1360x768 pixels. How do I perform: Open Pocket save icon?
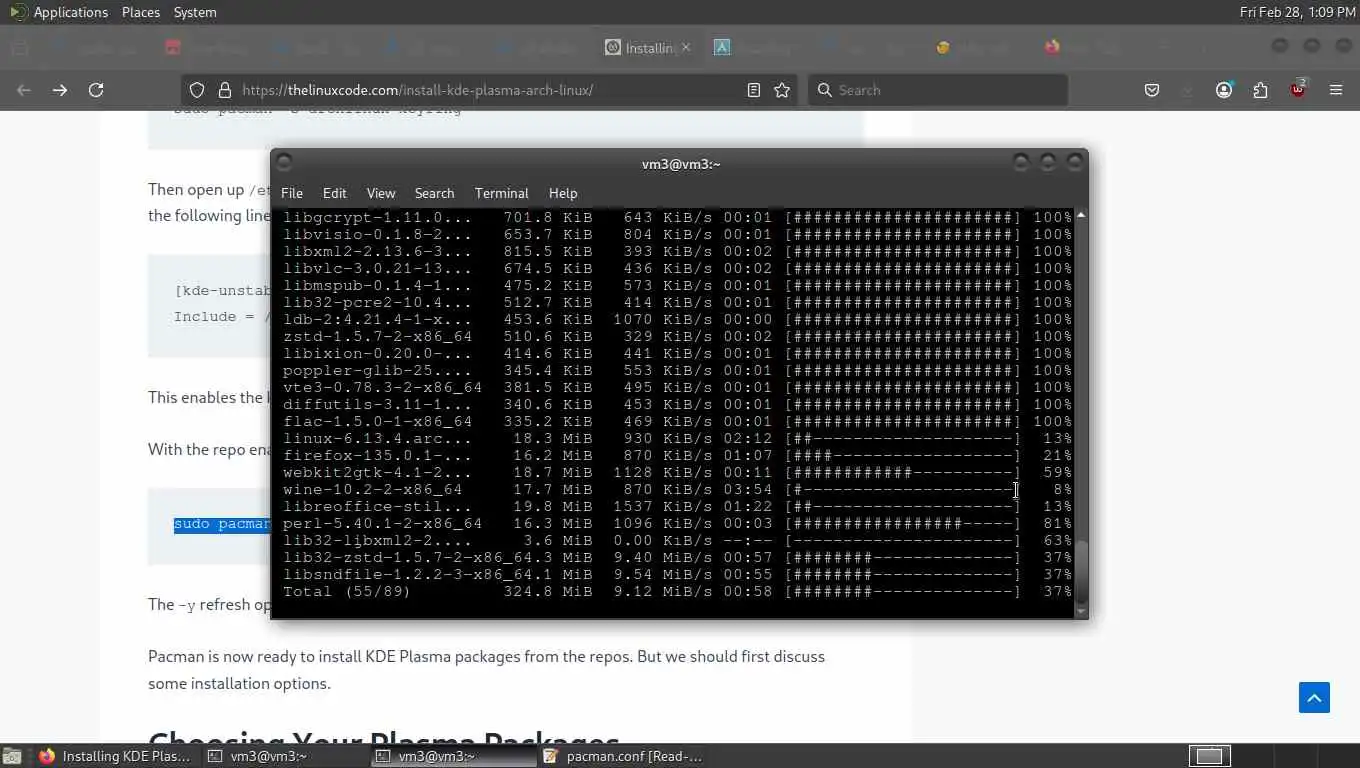(1152, 90)
